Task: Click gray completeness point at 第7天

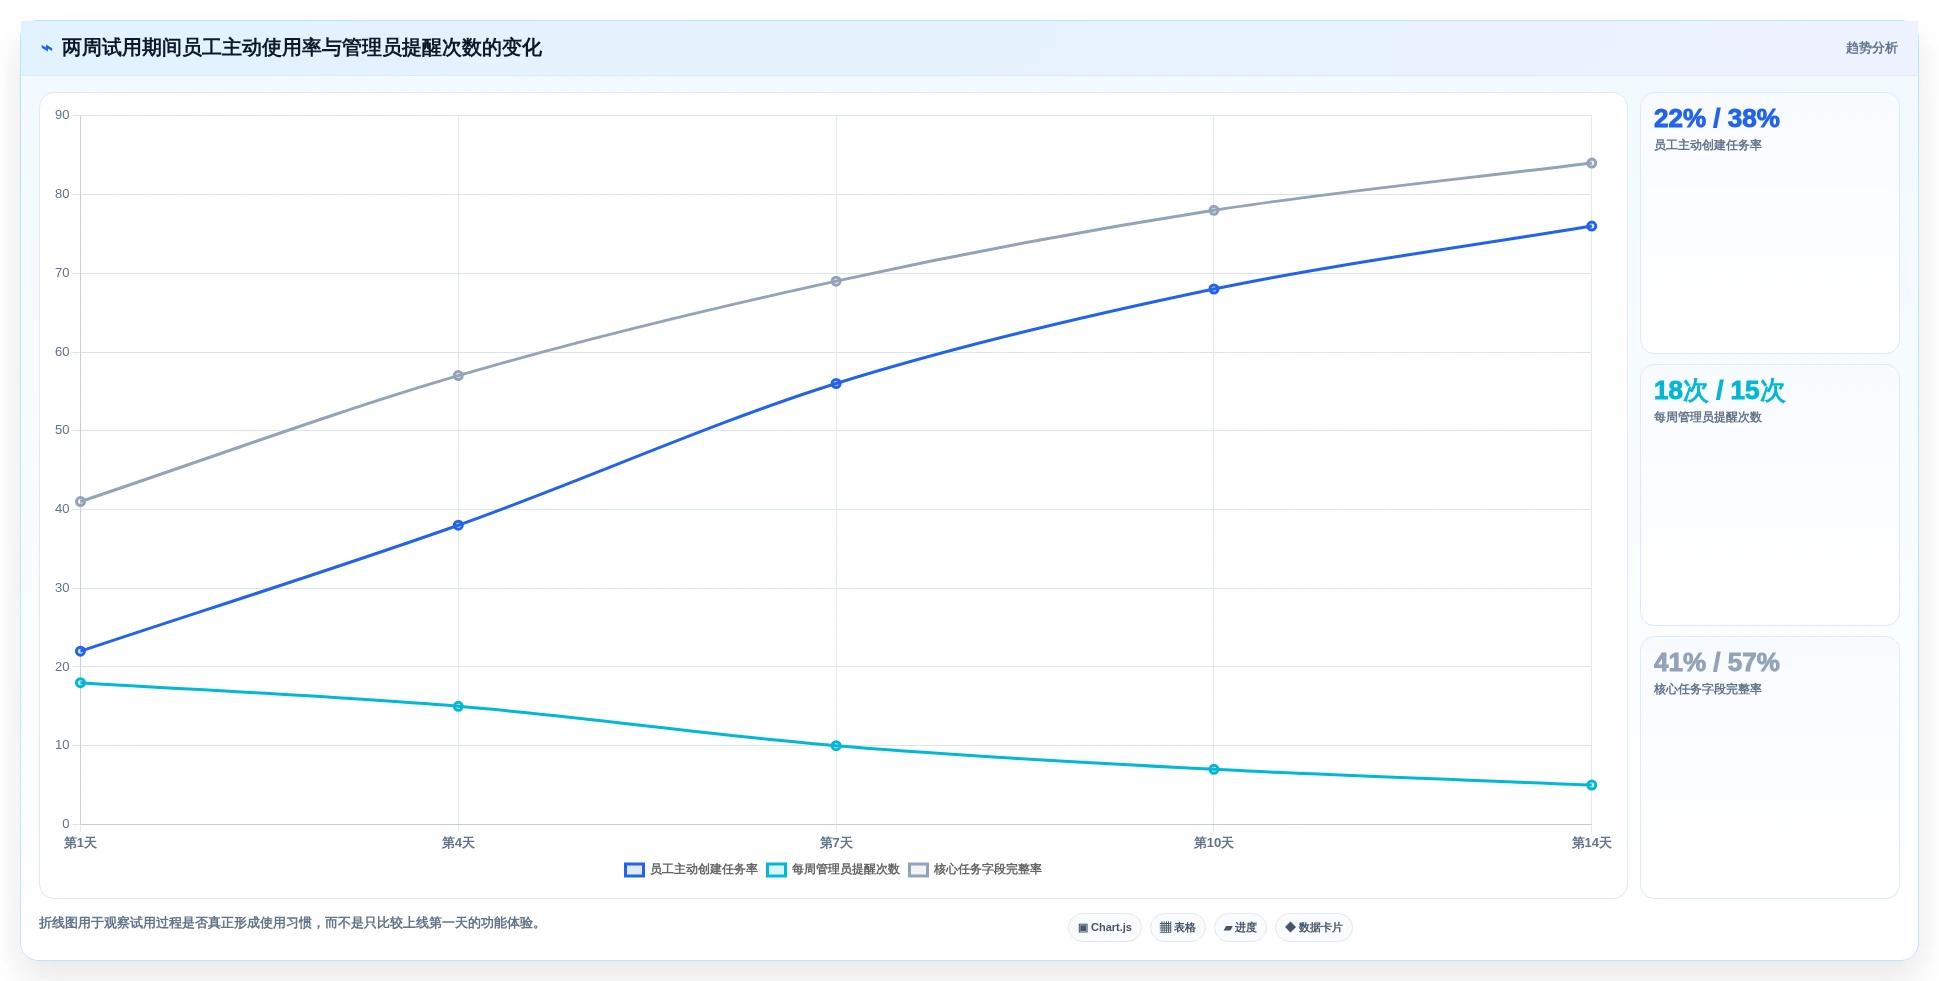Action: (x=836, y=281)
